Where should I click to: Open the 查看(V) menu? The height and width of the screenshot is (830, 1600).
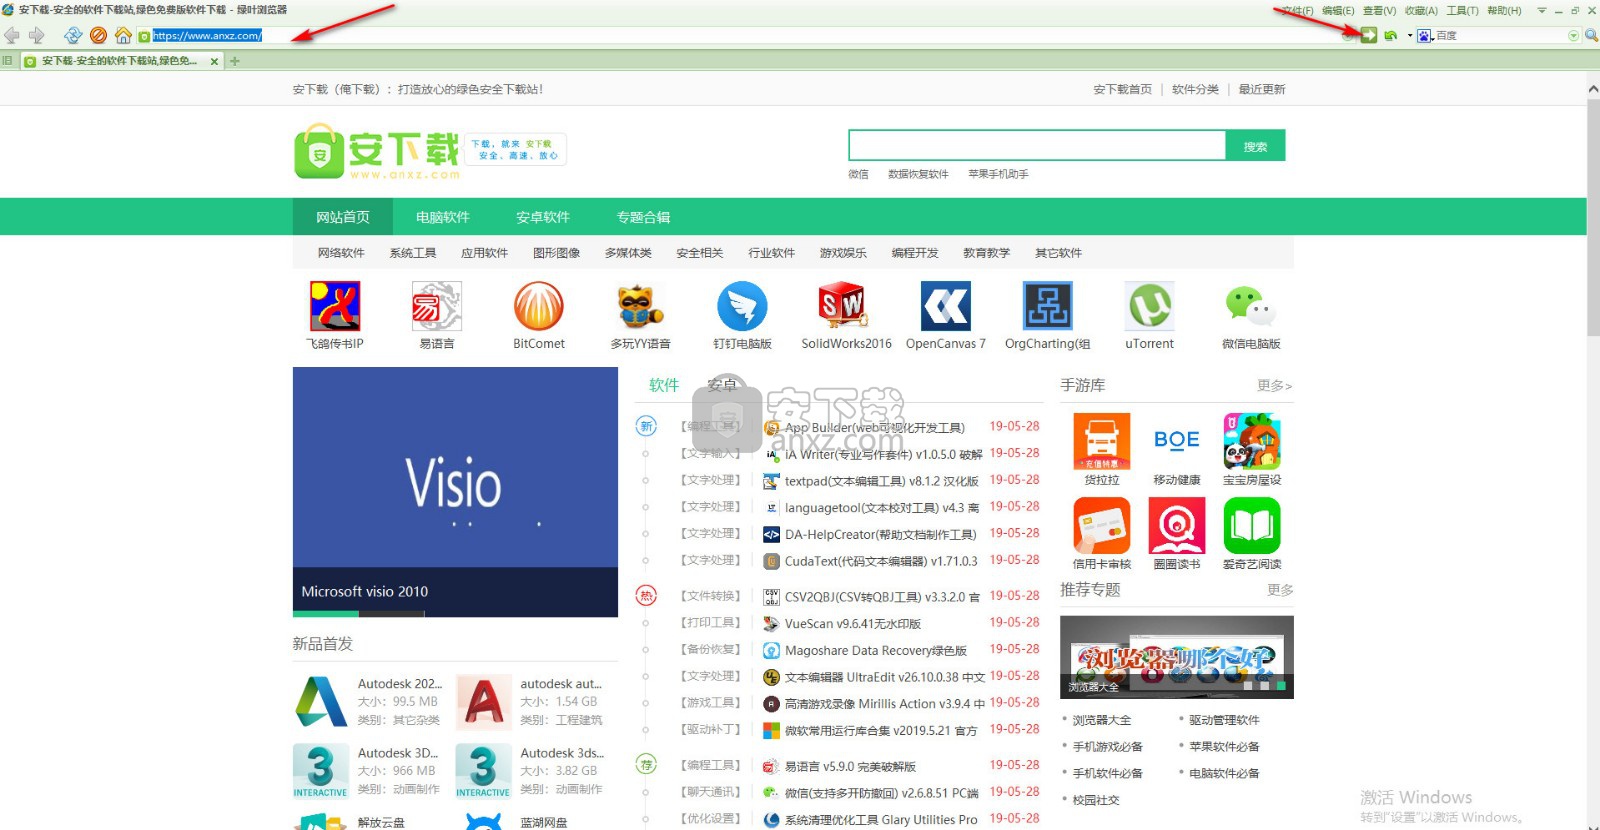pyautogui.click(x=1379, y=11)
